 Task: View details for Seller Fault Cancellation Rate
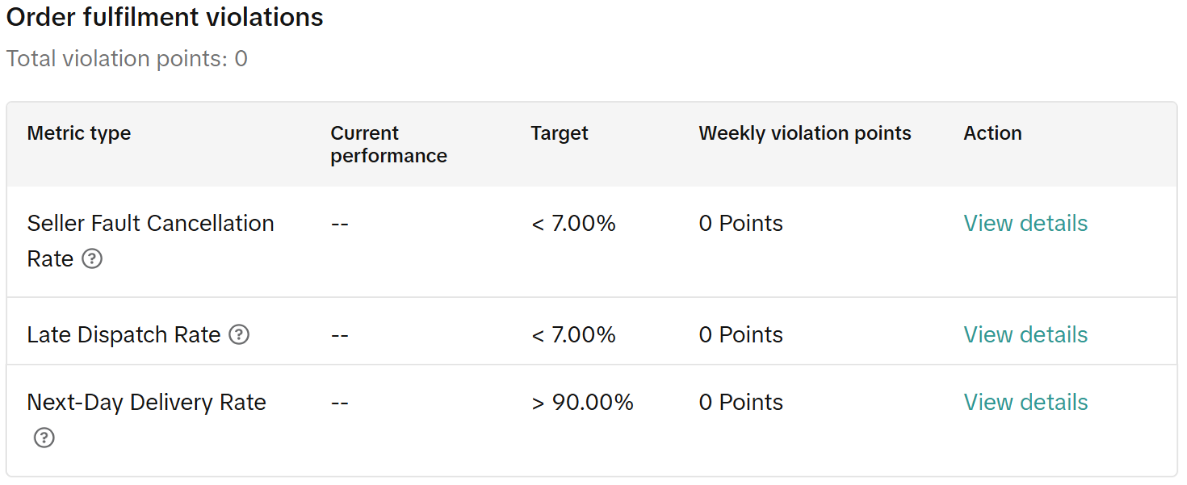(1025, 224)
